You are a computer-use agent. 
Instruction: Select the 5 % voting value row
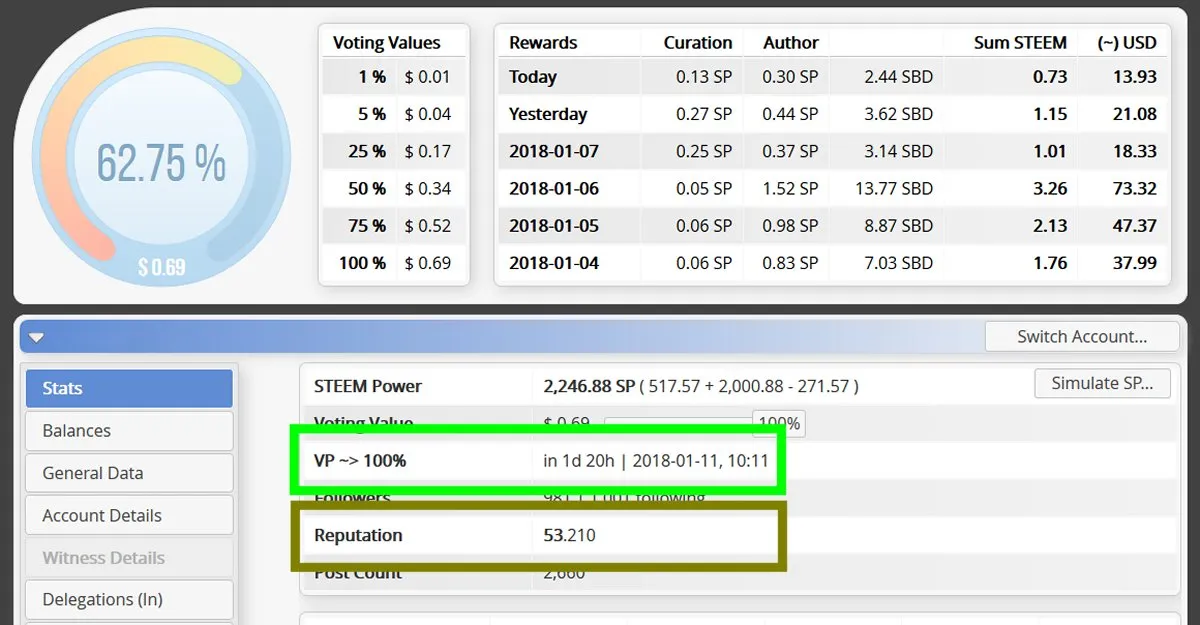point(394,114)
